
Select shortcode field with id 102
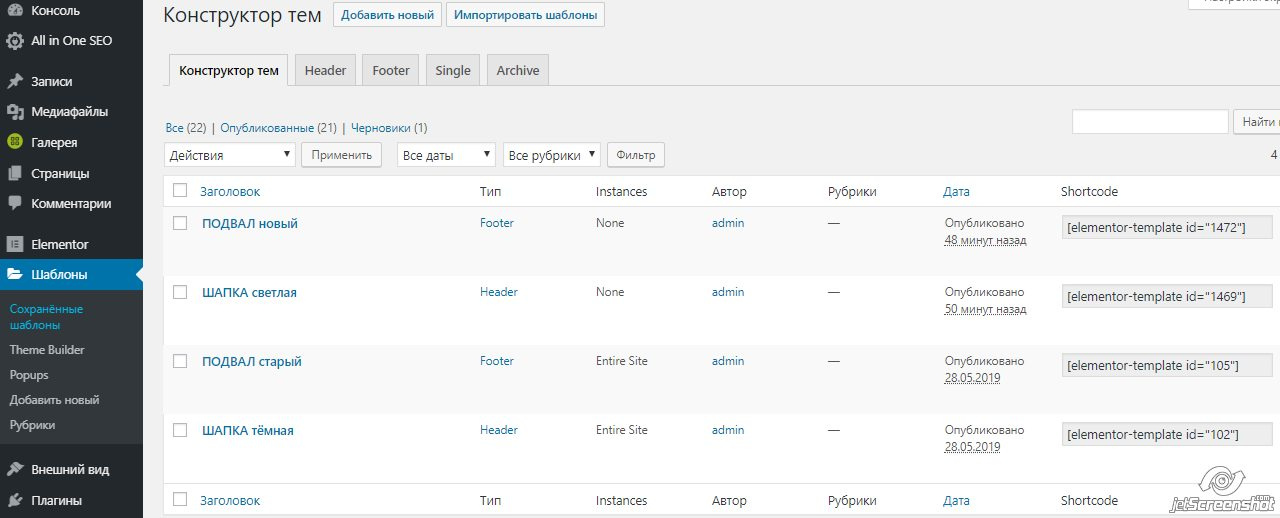click(1167, 435)
